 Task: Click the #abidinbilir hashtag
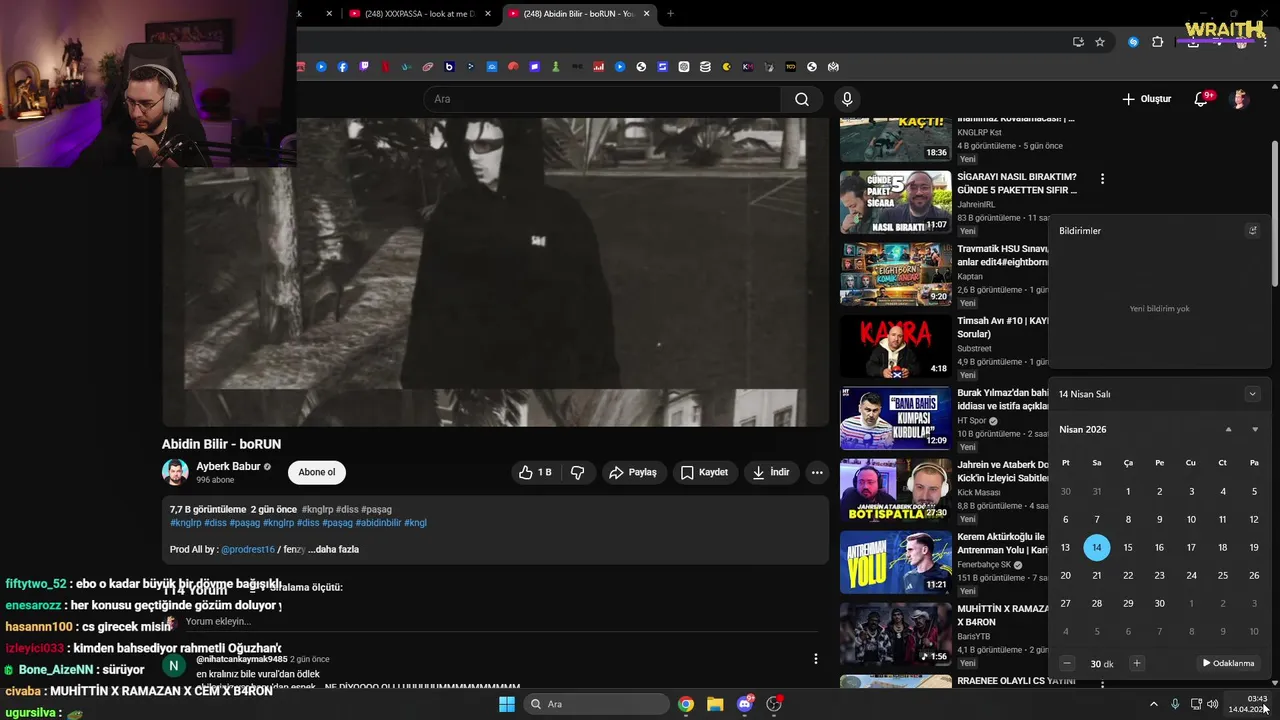click(x=378, y=522)
